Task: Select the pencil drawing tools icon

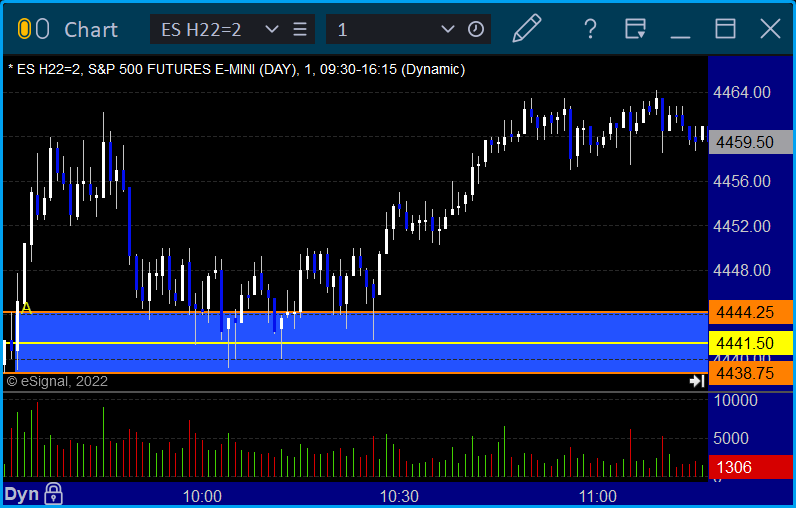Action: click(527, 28)
